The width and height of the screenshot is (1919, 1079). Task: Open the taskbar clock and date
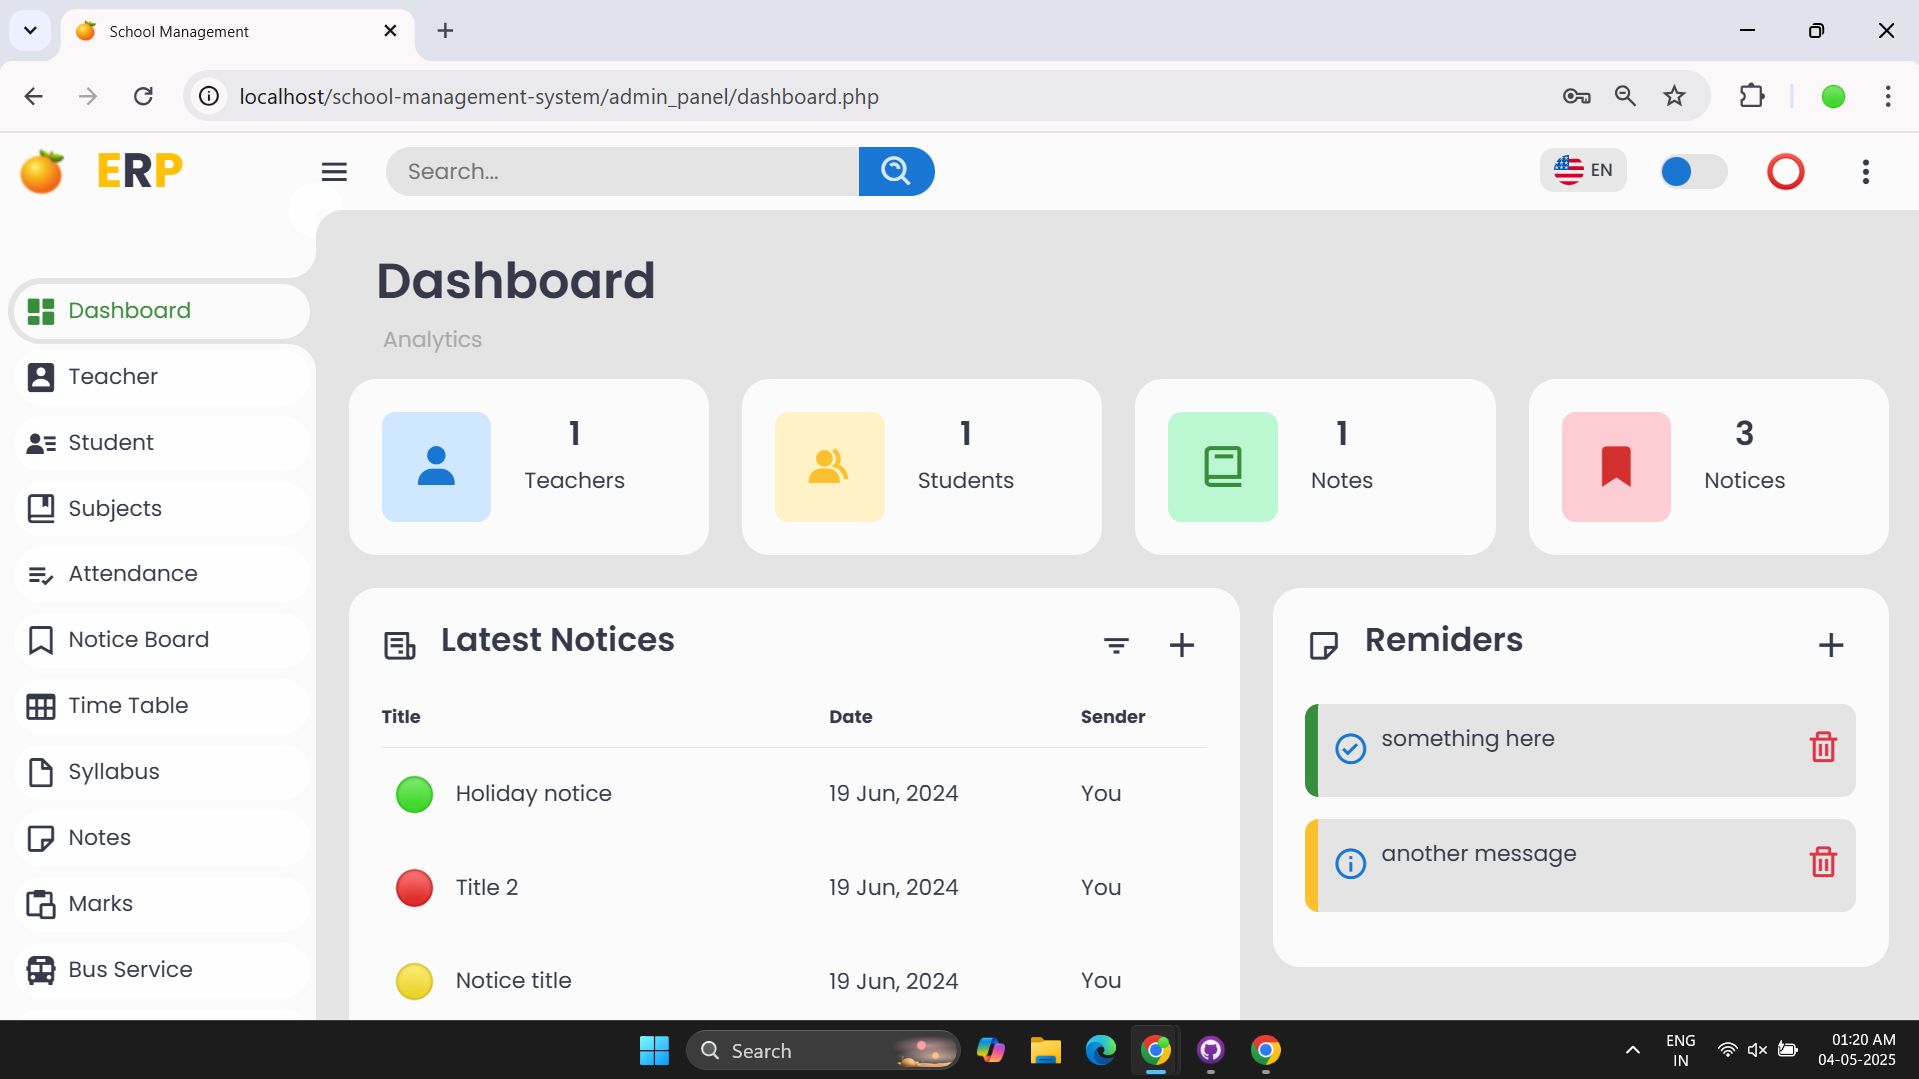point(1856,1050)
